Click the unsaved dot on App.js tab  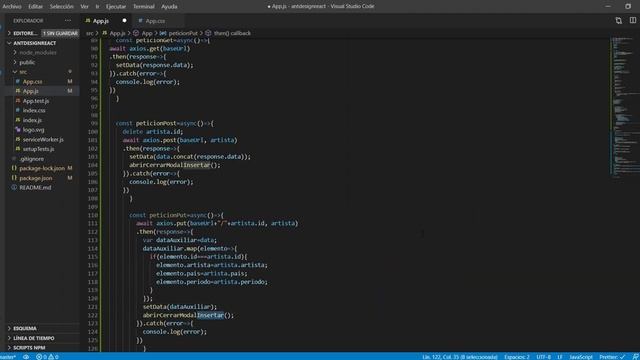(124, 21)
